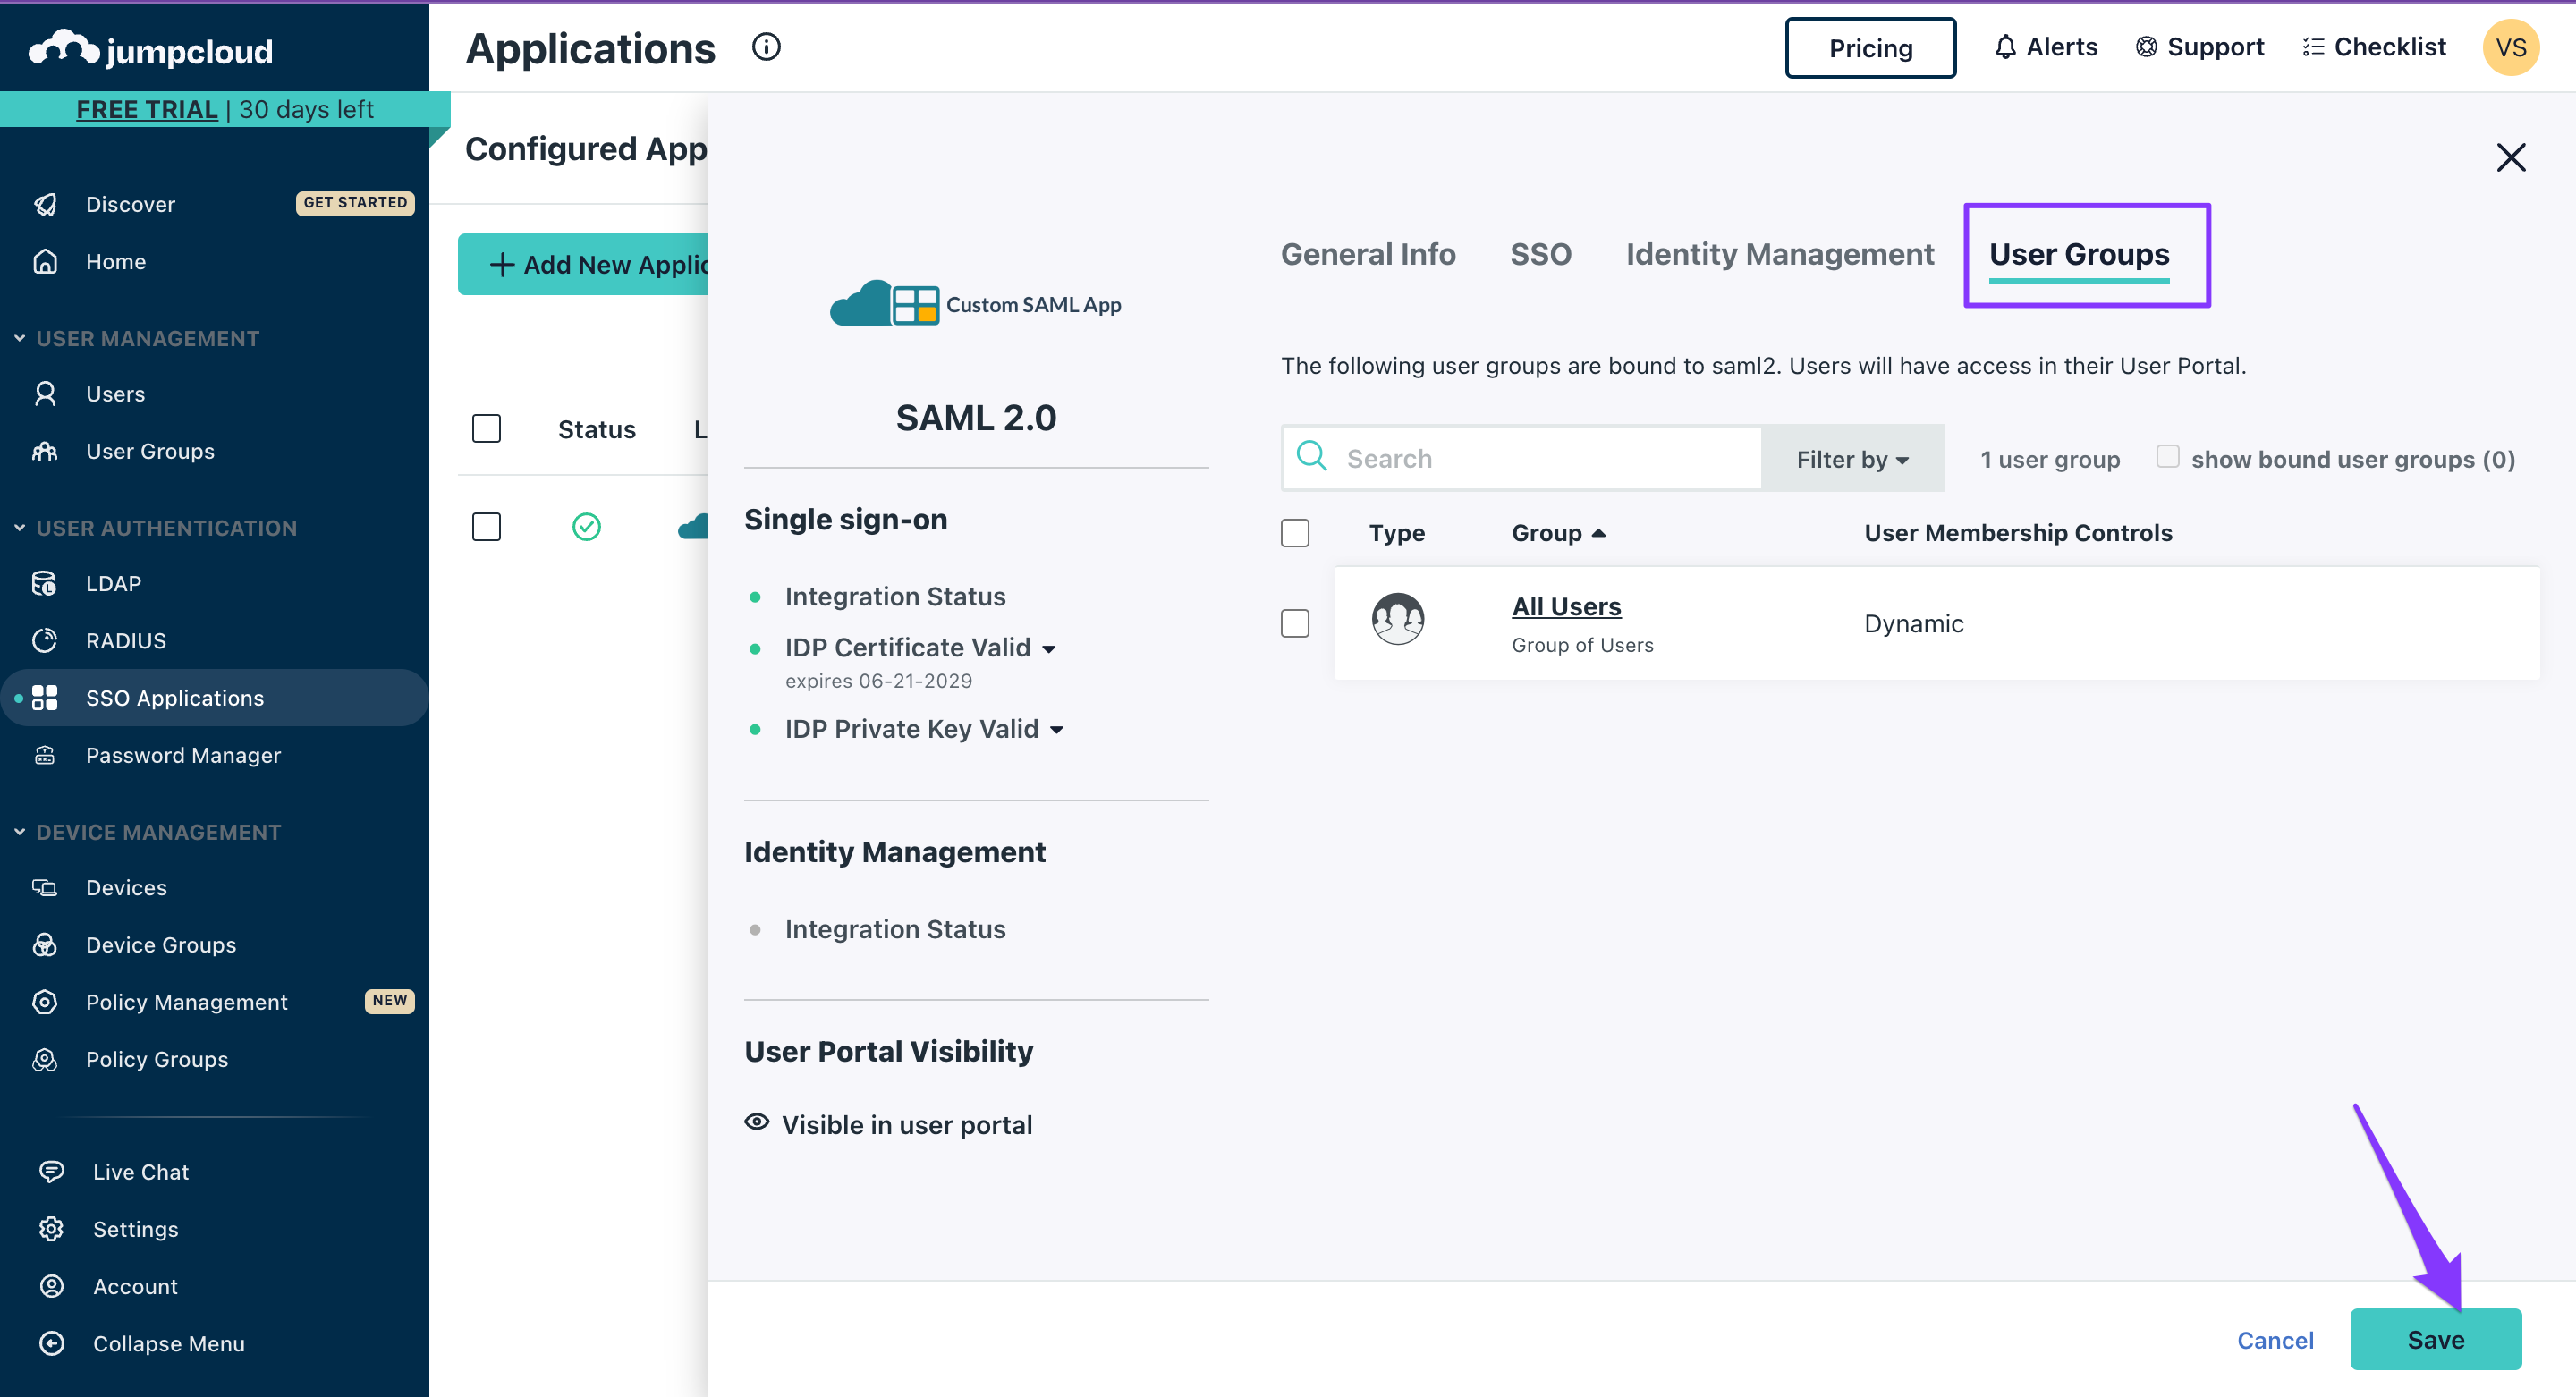Click the VS user avatar
The image size is (2576, 1397).
coord(2510,47)
